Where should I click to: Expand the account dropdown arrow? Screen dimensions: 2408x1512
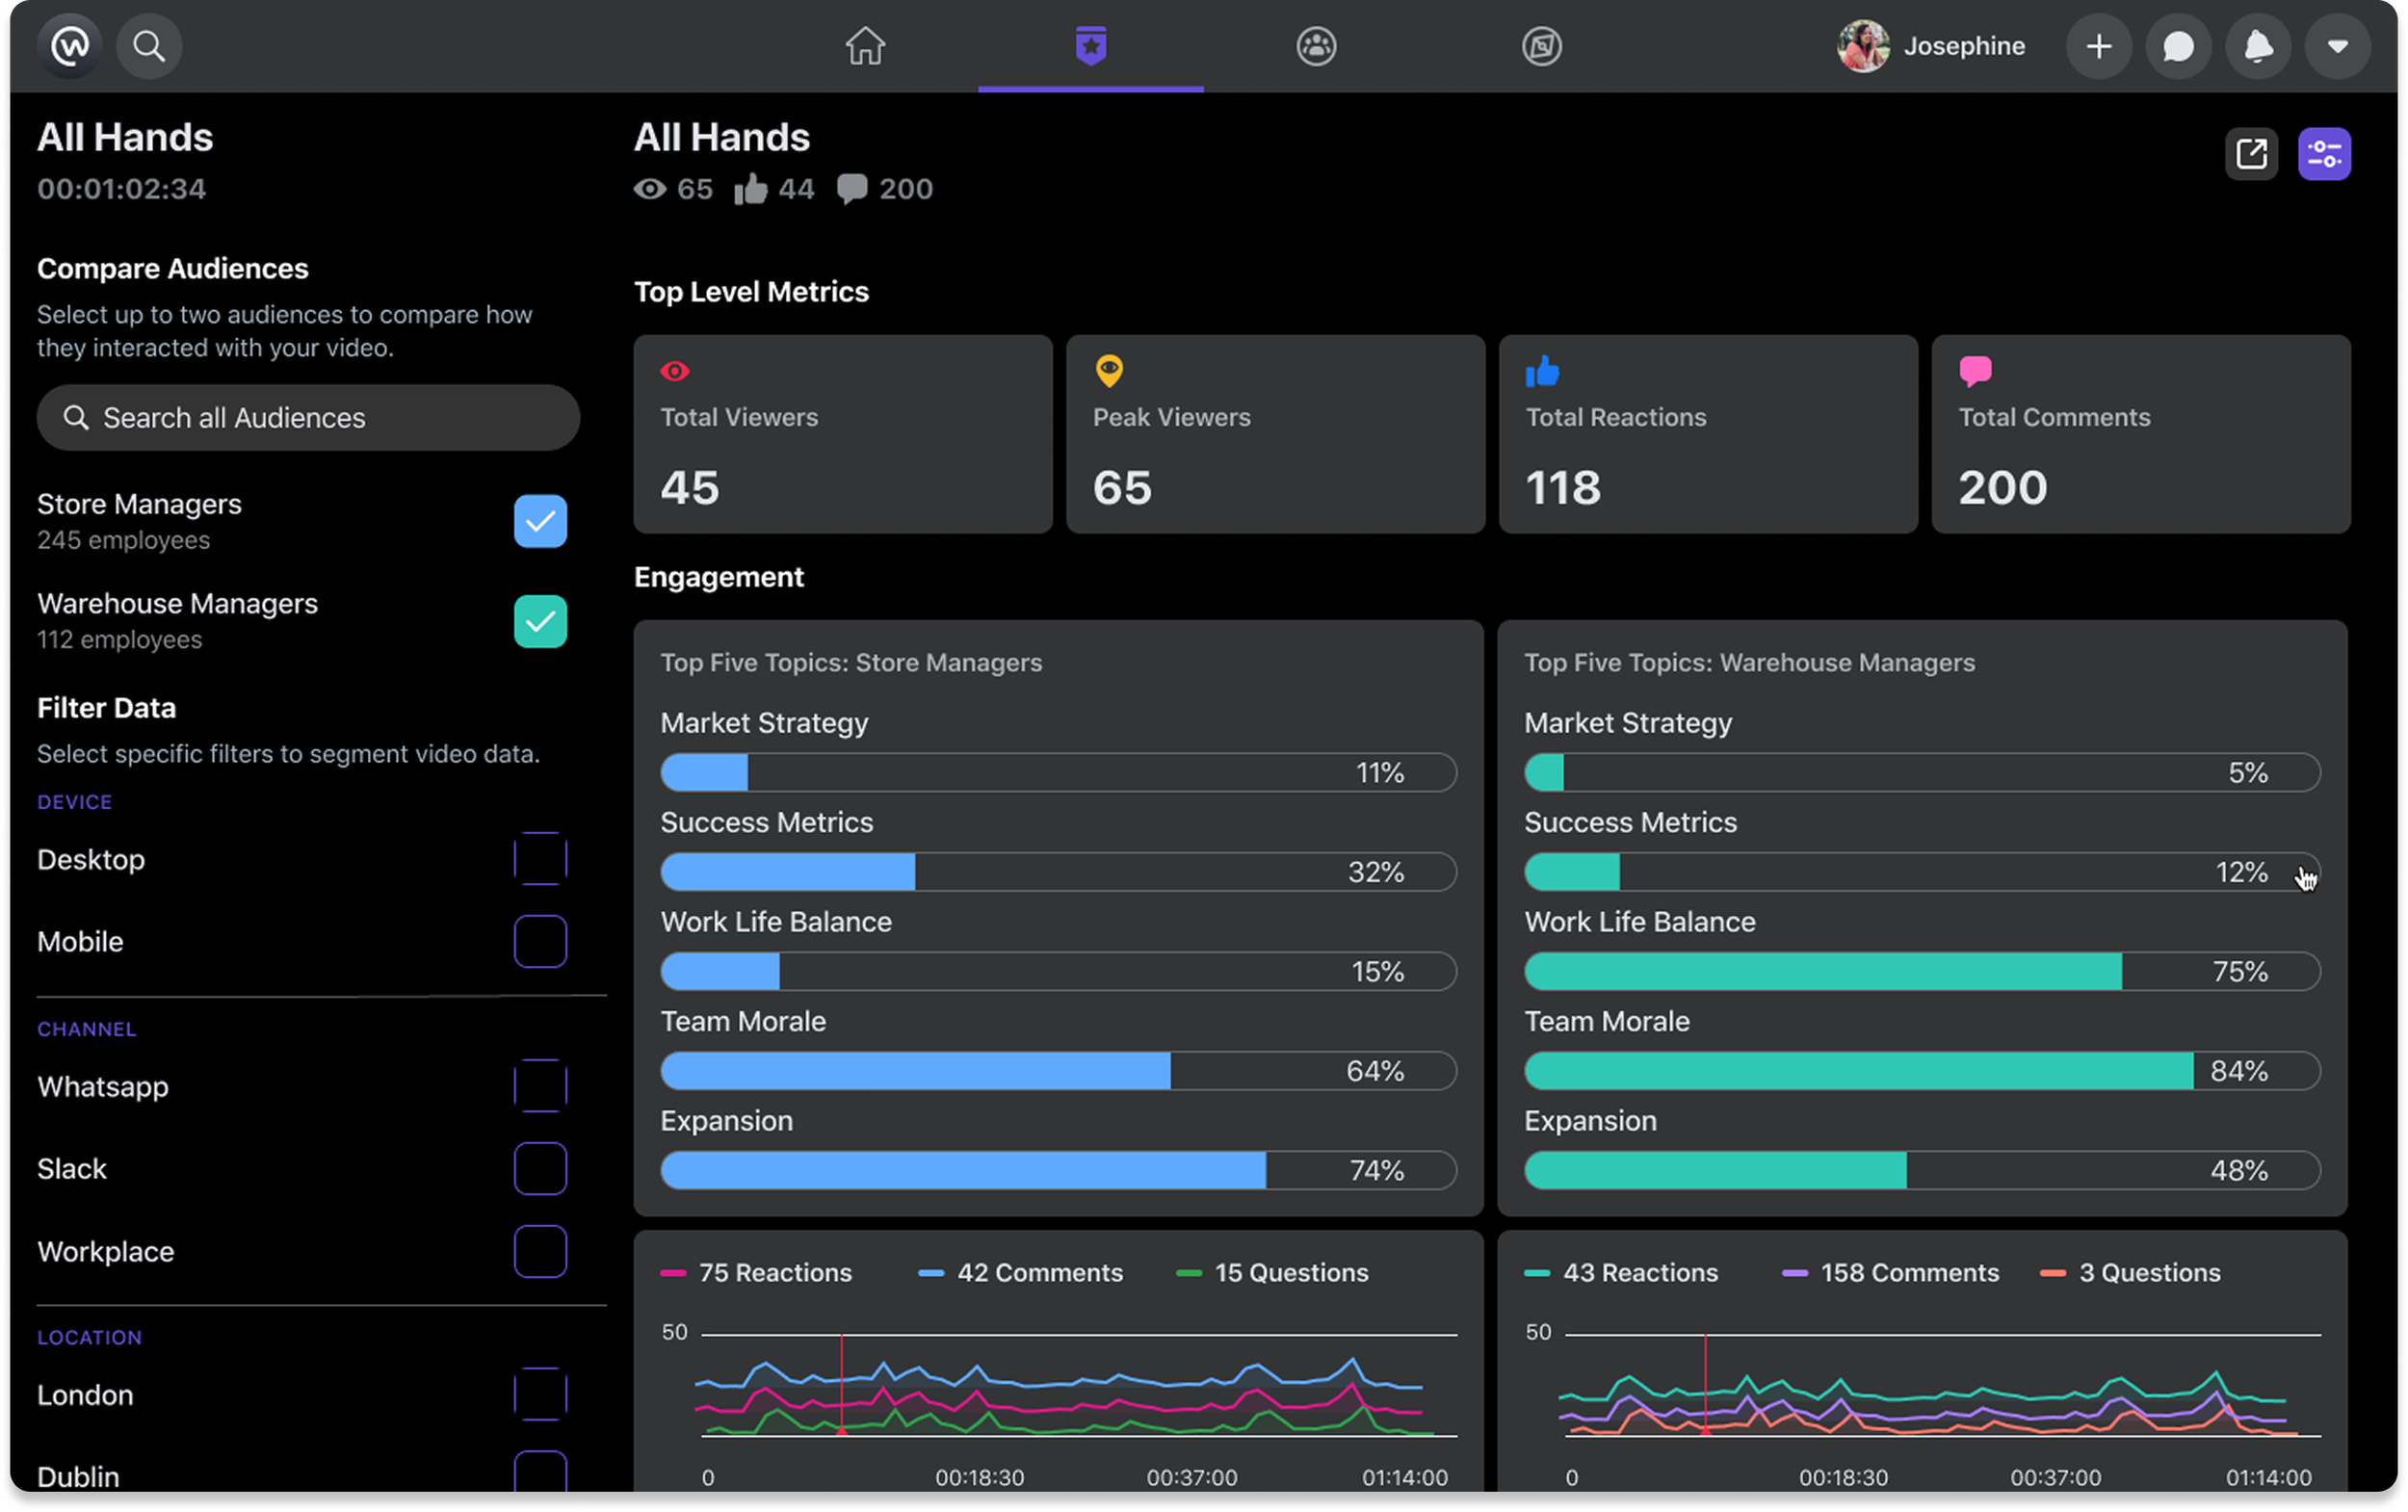pos(2337,46)
